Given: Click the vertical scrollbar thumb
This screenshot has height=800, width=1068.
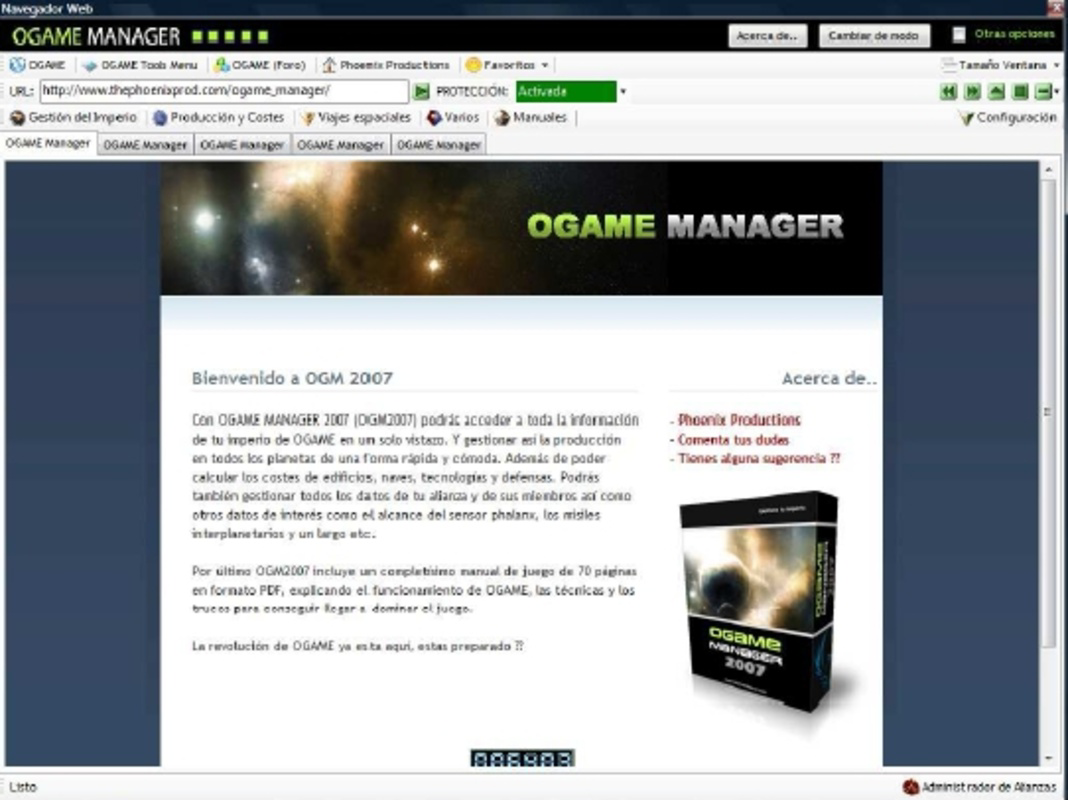Looking at the screenshot, I should [x=1049, y=412].
